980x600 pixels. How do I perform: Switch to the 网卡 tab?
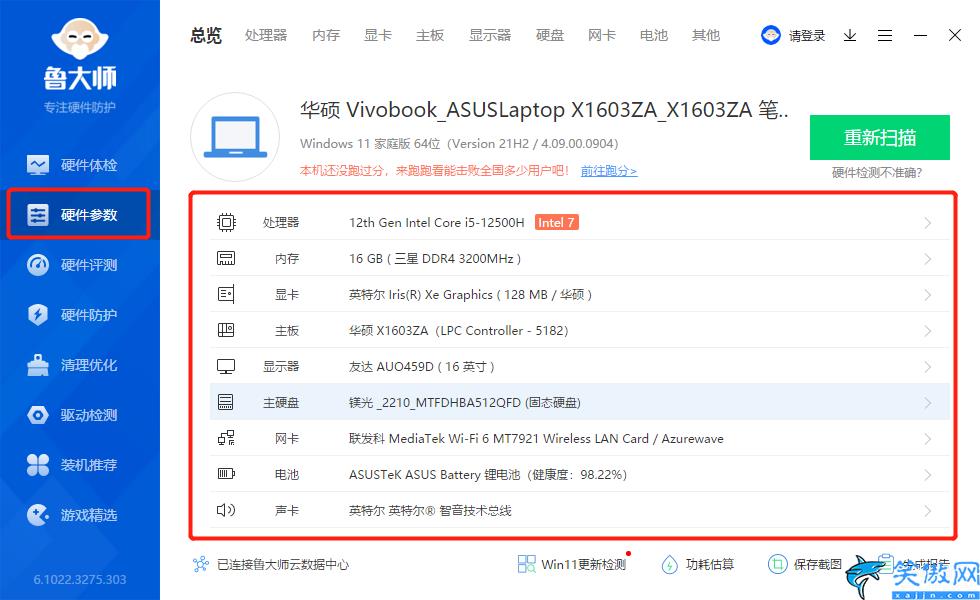pyautogui.click(x=602, y=36)
